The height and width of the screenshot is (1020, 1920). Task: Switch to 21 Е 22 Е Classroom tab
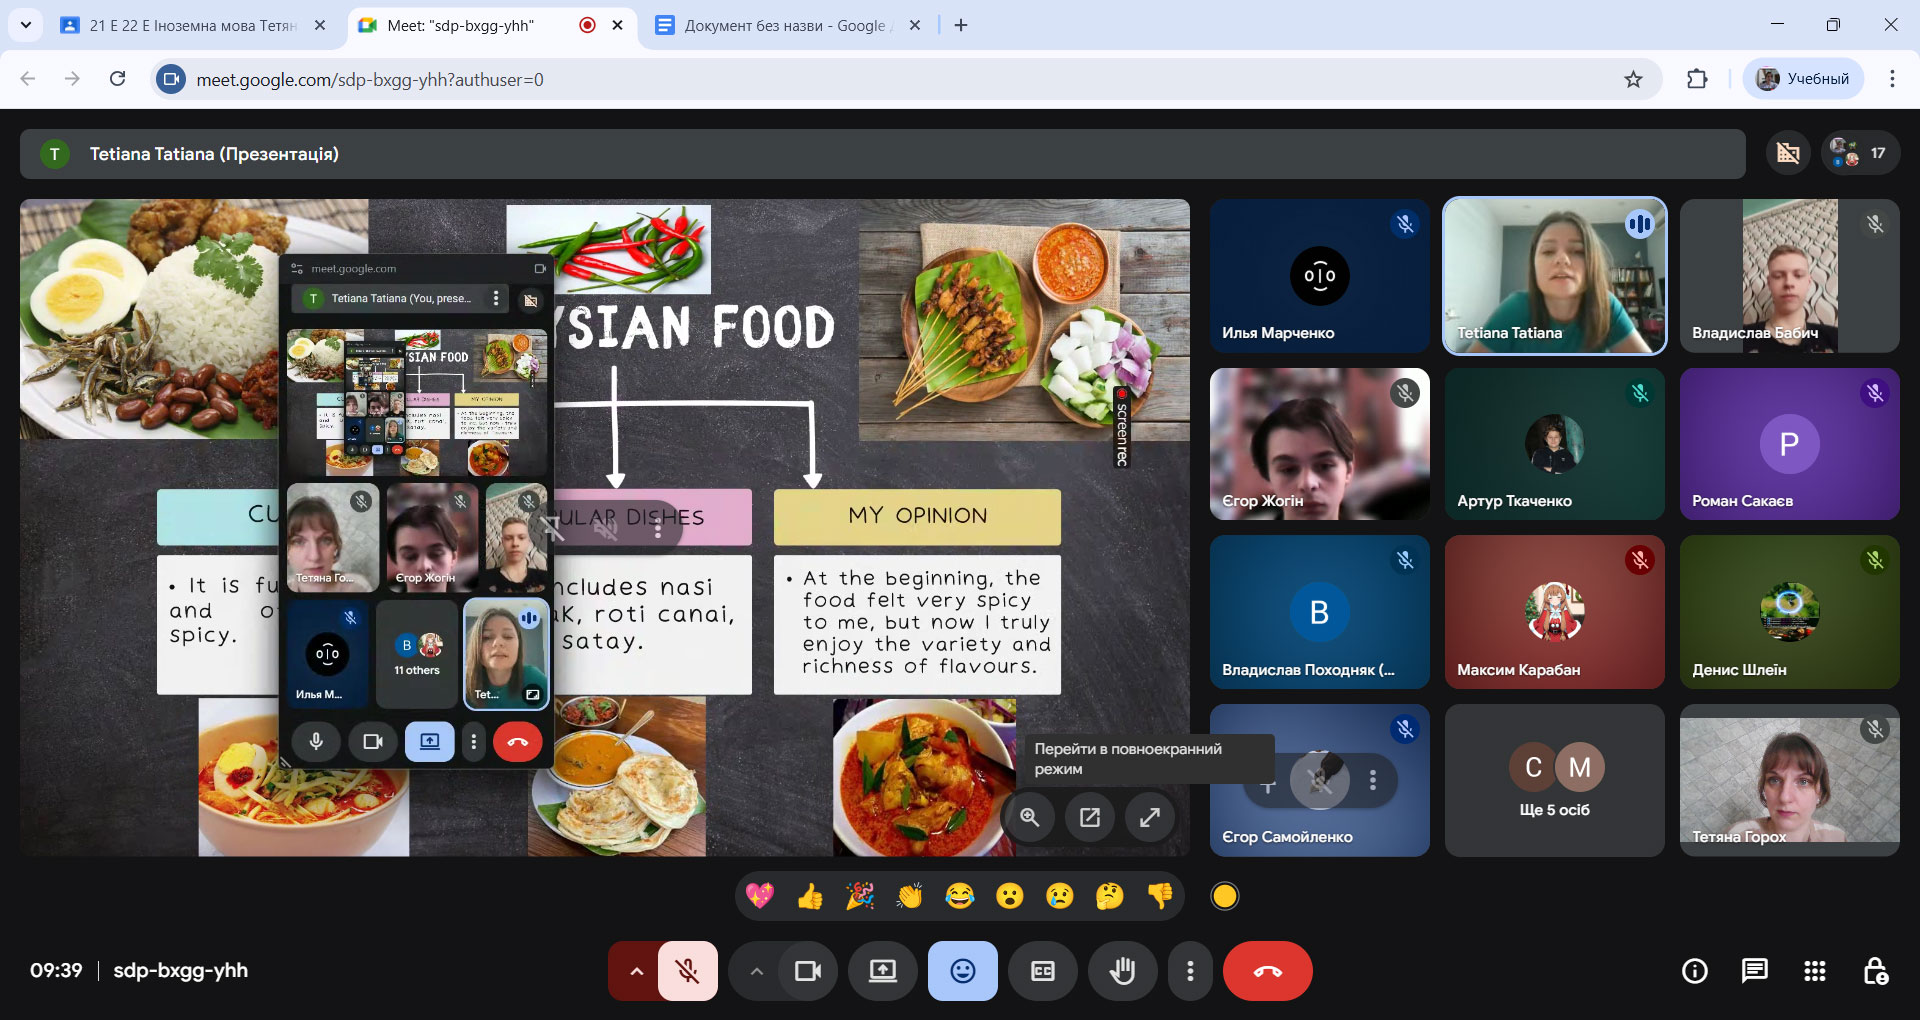tap(192, 26)
